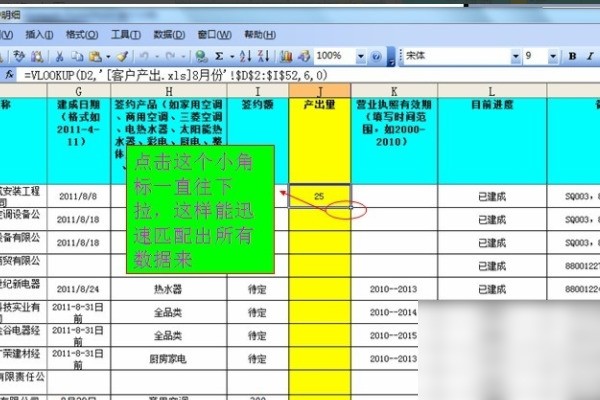This screenshot has height=400, width=600.
Task: Open the AutoSum functions dropdown arrow
Action: pyautogui.click(x=232, y=57)
